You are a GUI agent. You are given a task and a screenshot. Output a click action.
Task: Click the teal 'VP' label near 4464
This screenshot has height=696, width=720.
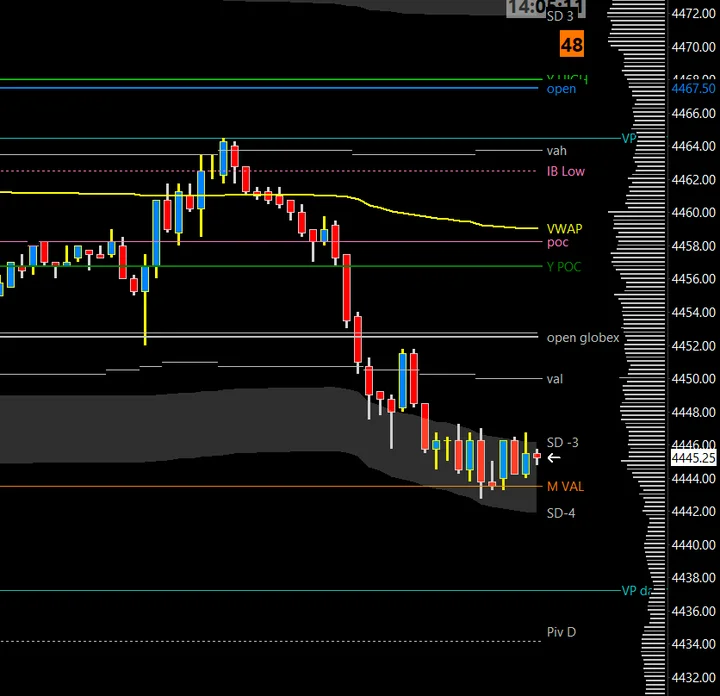coord(629,139)
